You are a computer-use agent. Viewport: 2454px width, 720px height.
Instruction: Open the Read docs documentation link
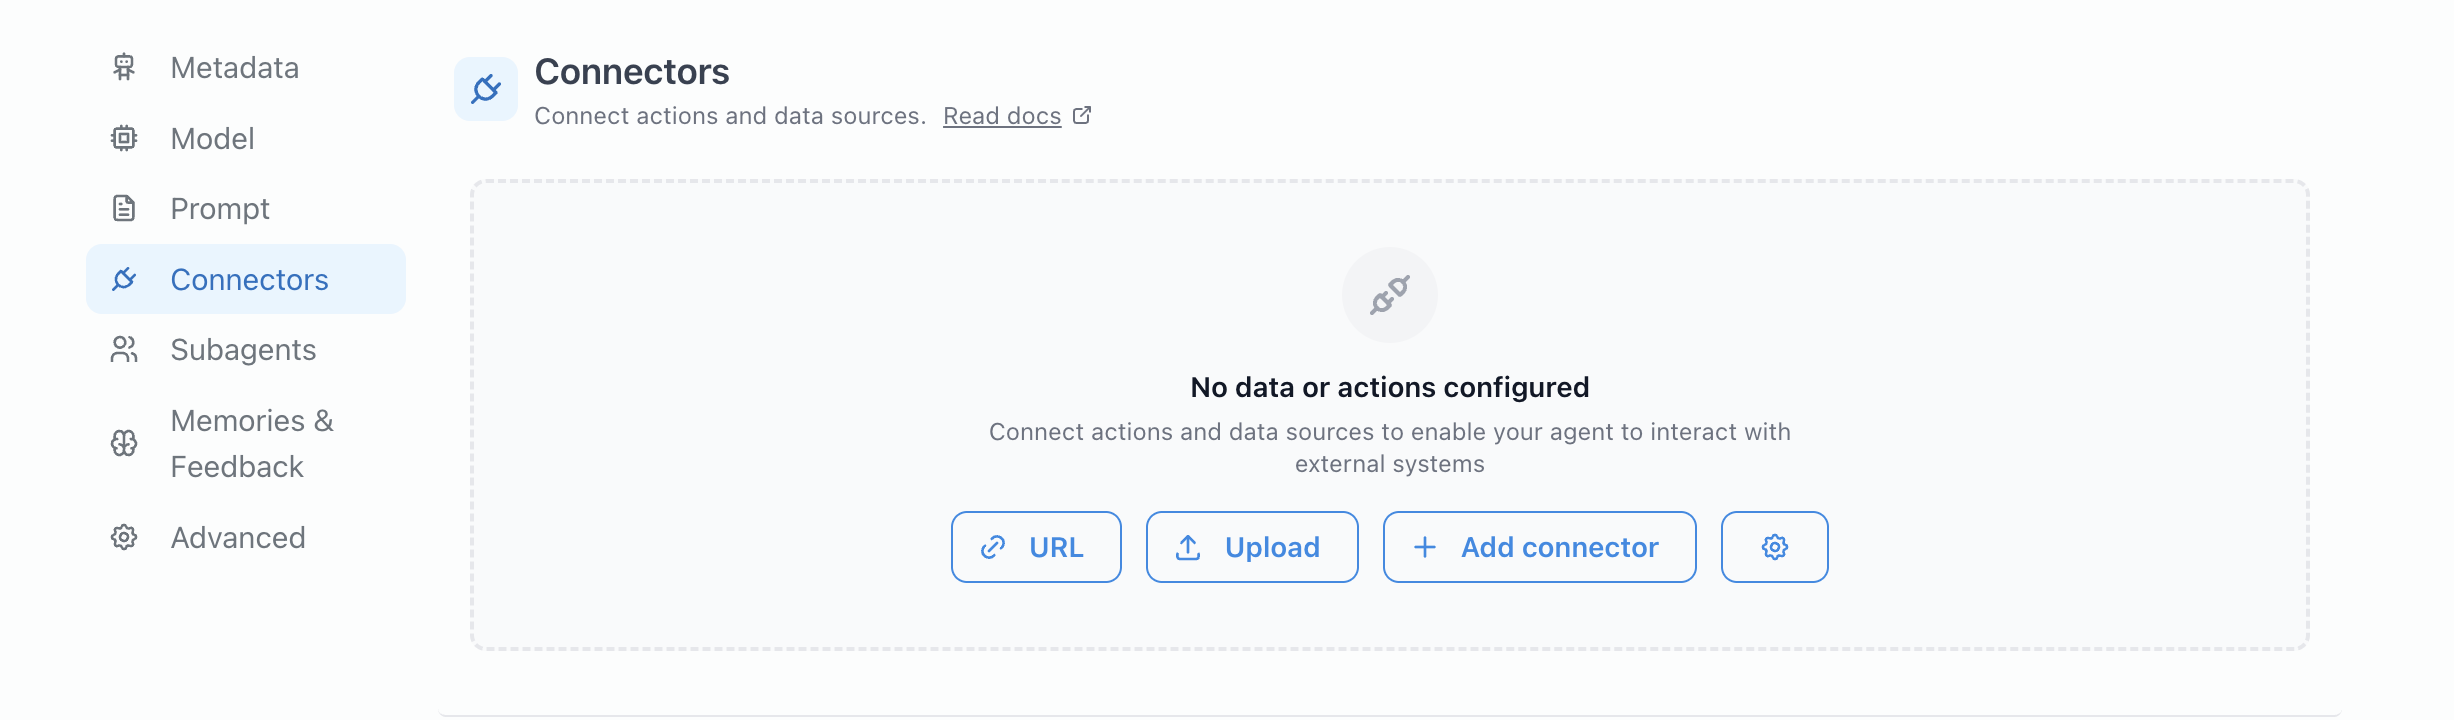(x=1001, y=115)
